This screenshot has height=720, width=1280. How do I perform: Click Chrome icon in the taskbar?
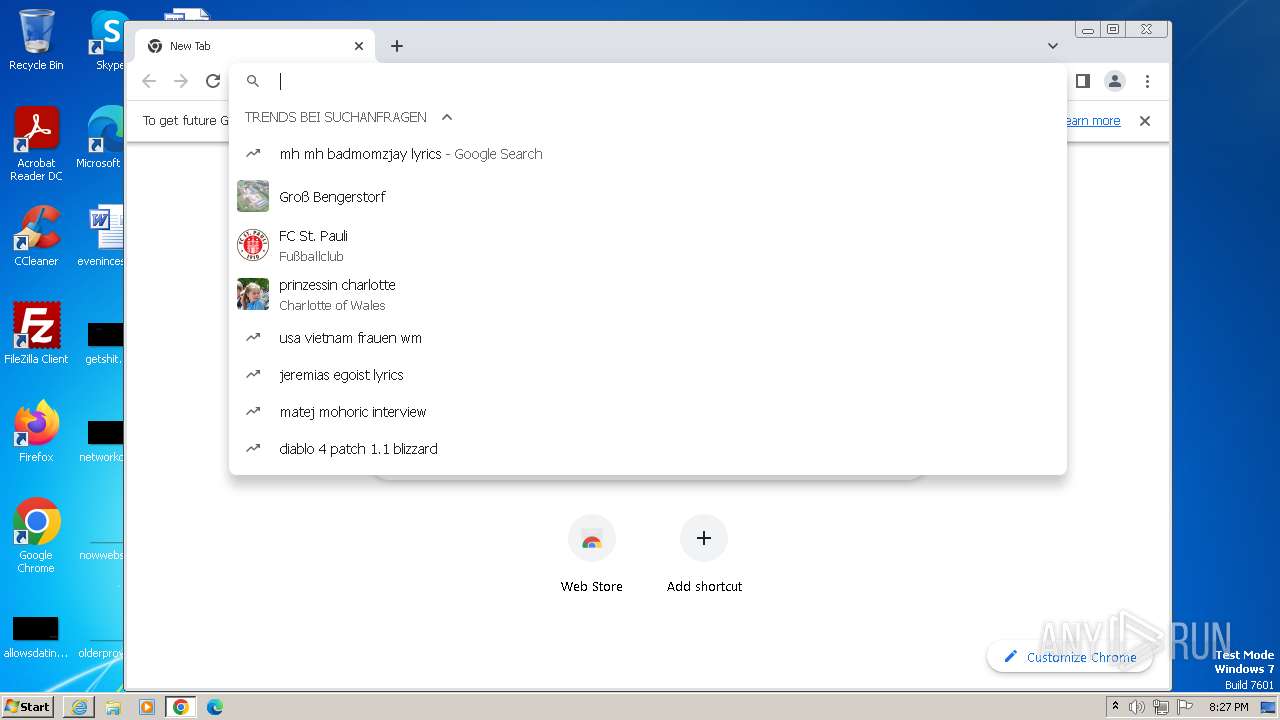point(181,707)
